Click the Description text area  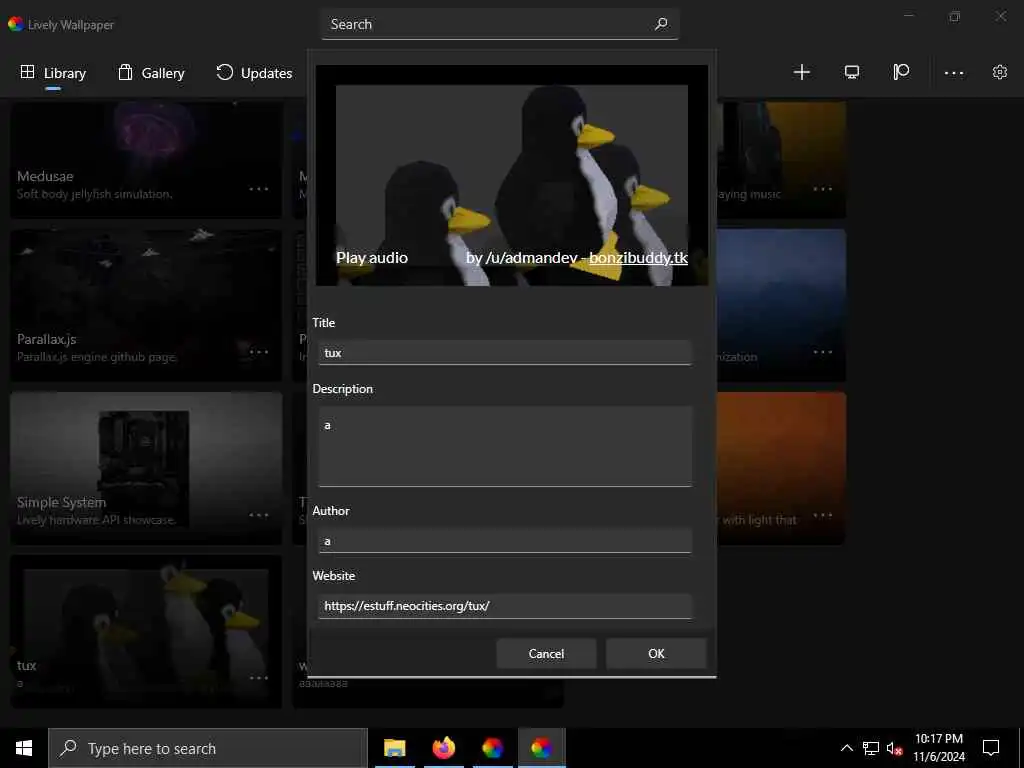click(505, 447)
